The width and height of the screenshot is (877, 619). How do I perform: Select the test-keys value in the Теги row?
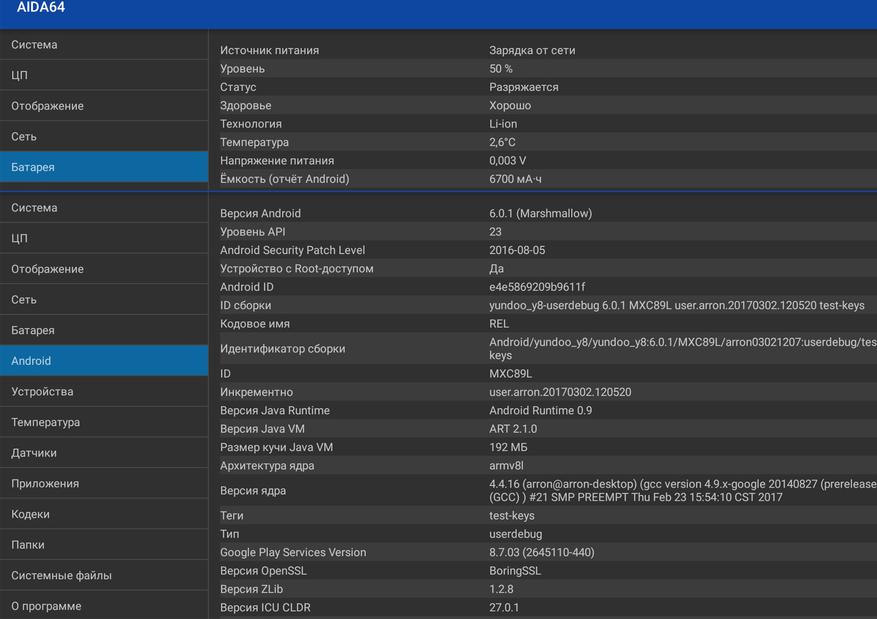[x=512, y=516]
